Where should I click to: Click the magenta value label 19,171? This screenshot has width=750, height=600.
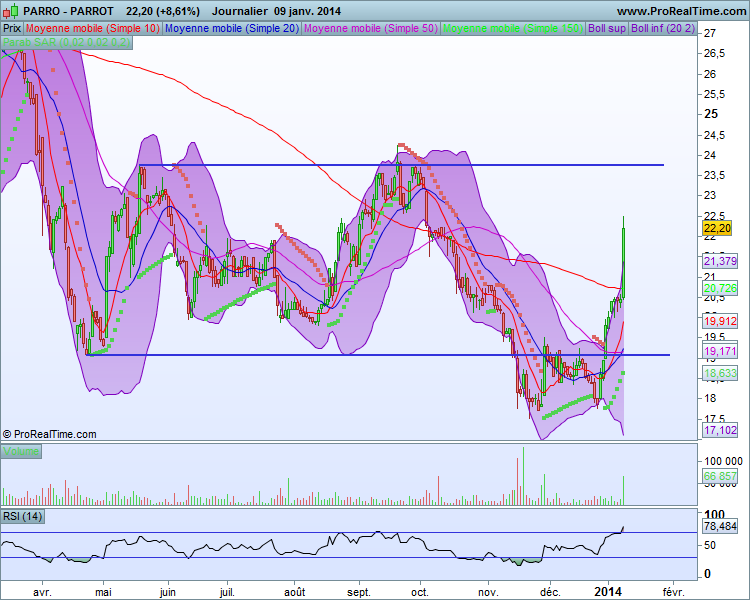click(720, 351)
